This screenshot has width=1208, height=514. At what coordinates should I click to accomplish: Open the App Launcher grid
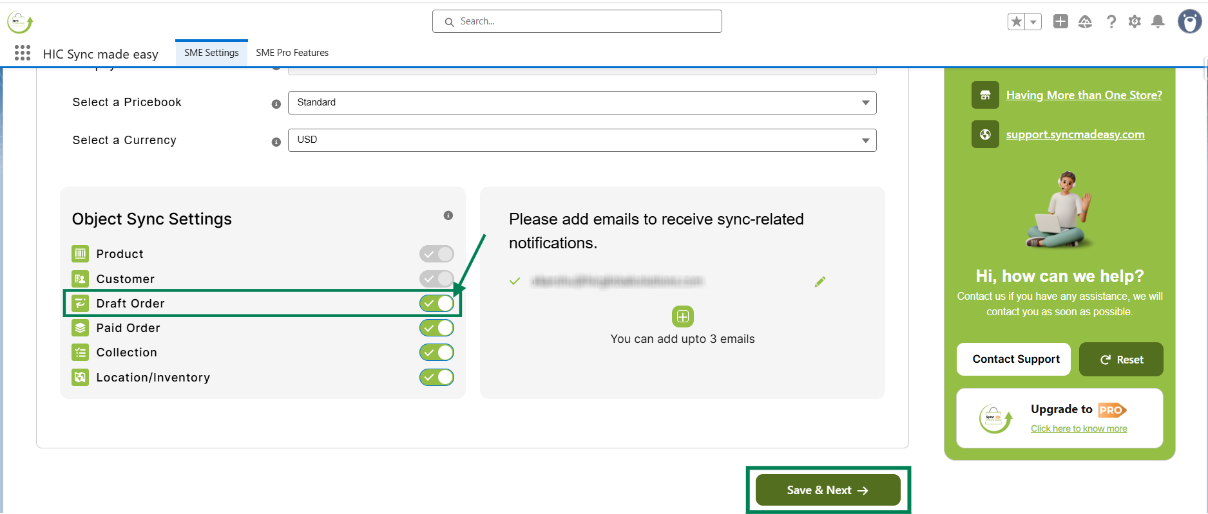(x=22, y=53)
